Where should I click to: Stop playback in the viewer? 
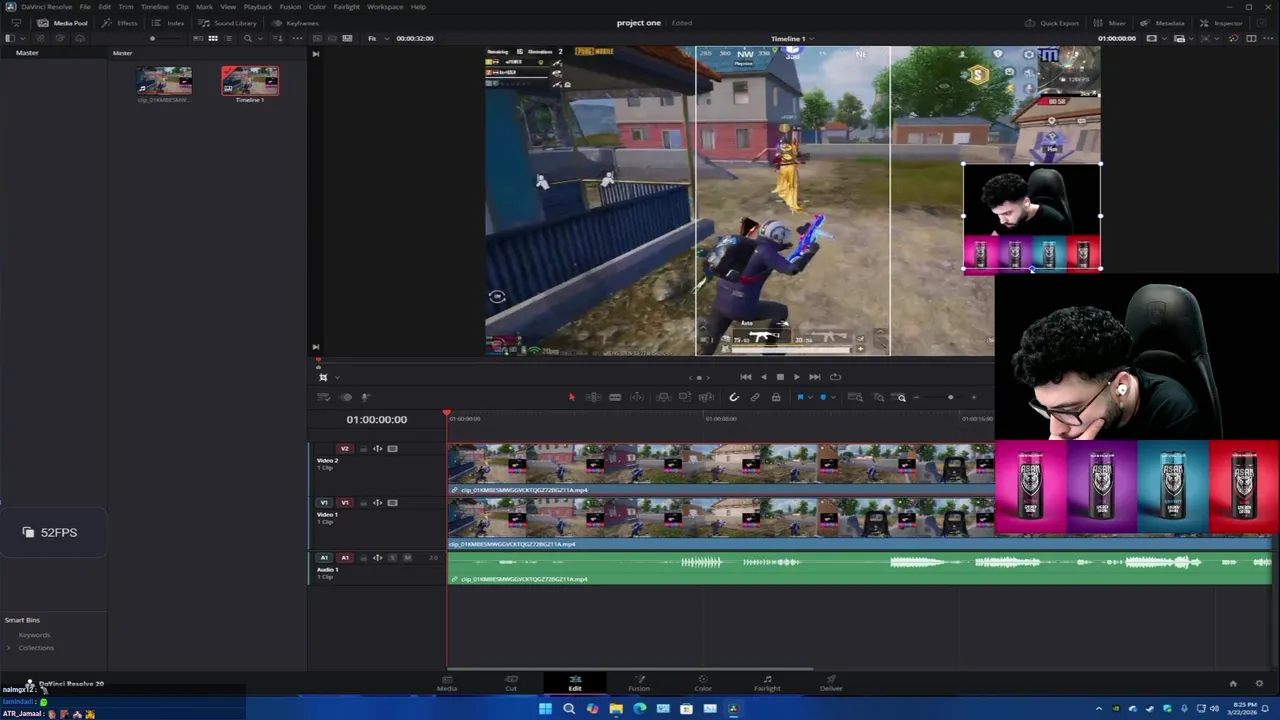(x=780, y=377)
